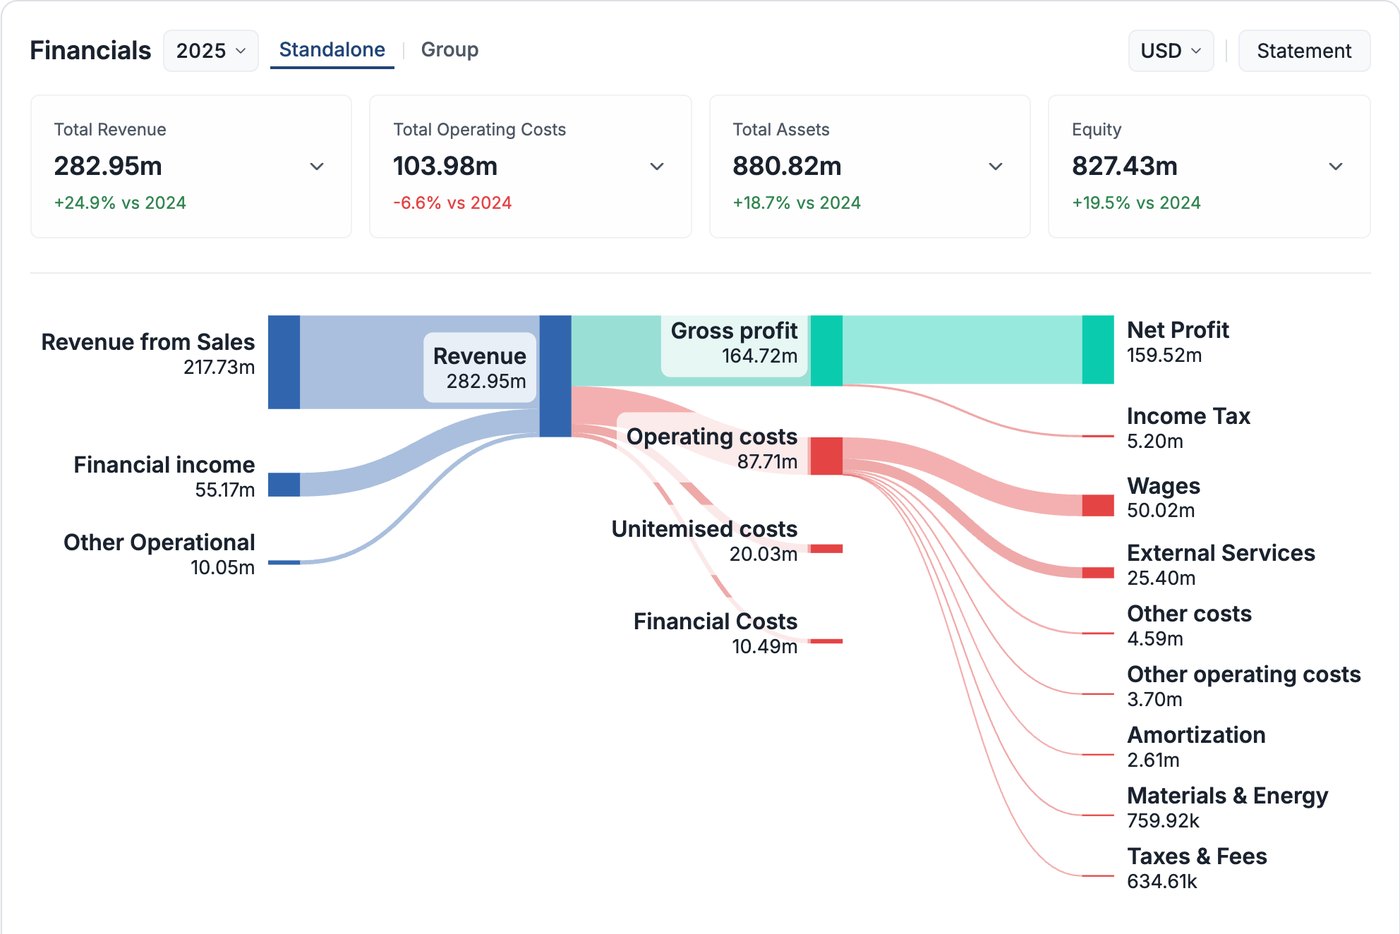Click the -6.6% vs 2024 costs change
1400x934 pixels.
(452, 203)
